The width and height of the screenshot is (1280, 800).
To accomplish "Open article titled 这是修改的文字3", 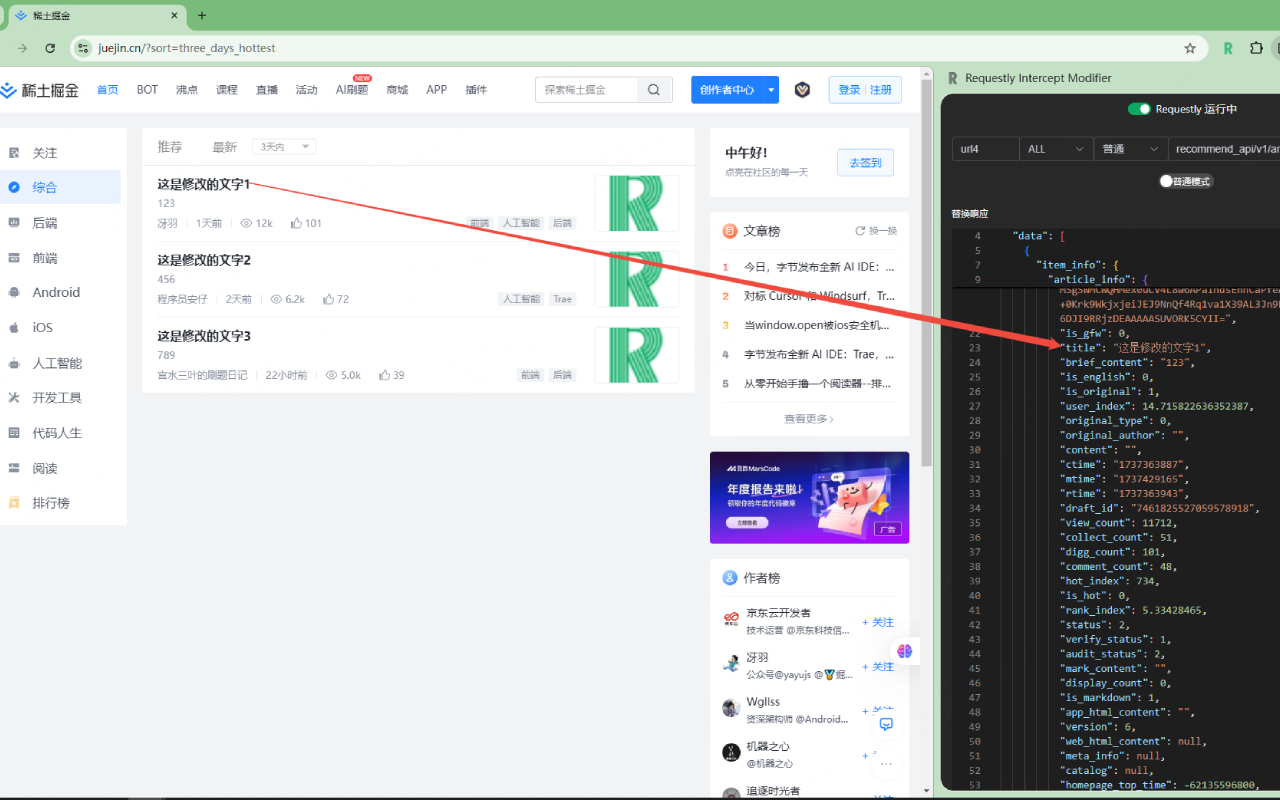I will tap(204, 336).
